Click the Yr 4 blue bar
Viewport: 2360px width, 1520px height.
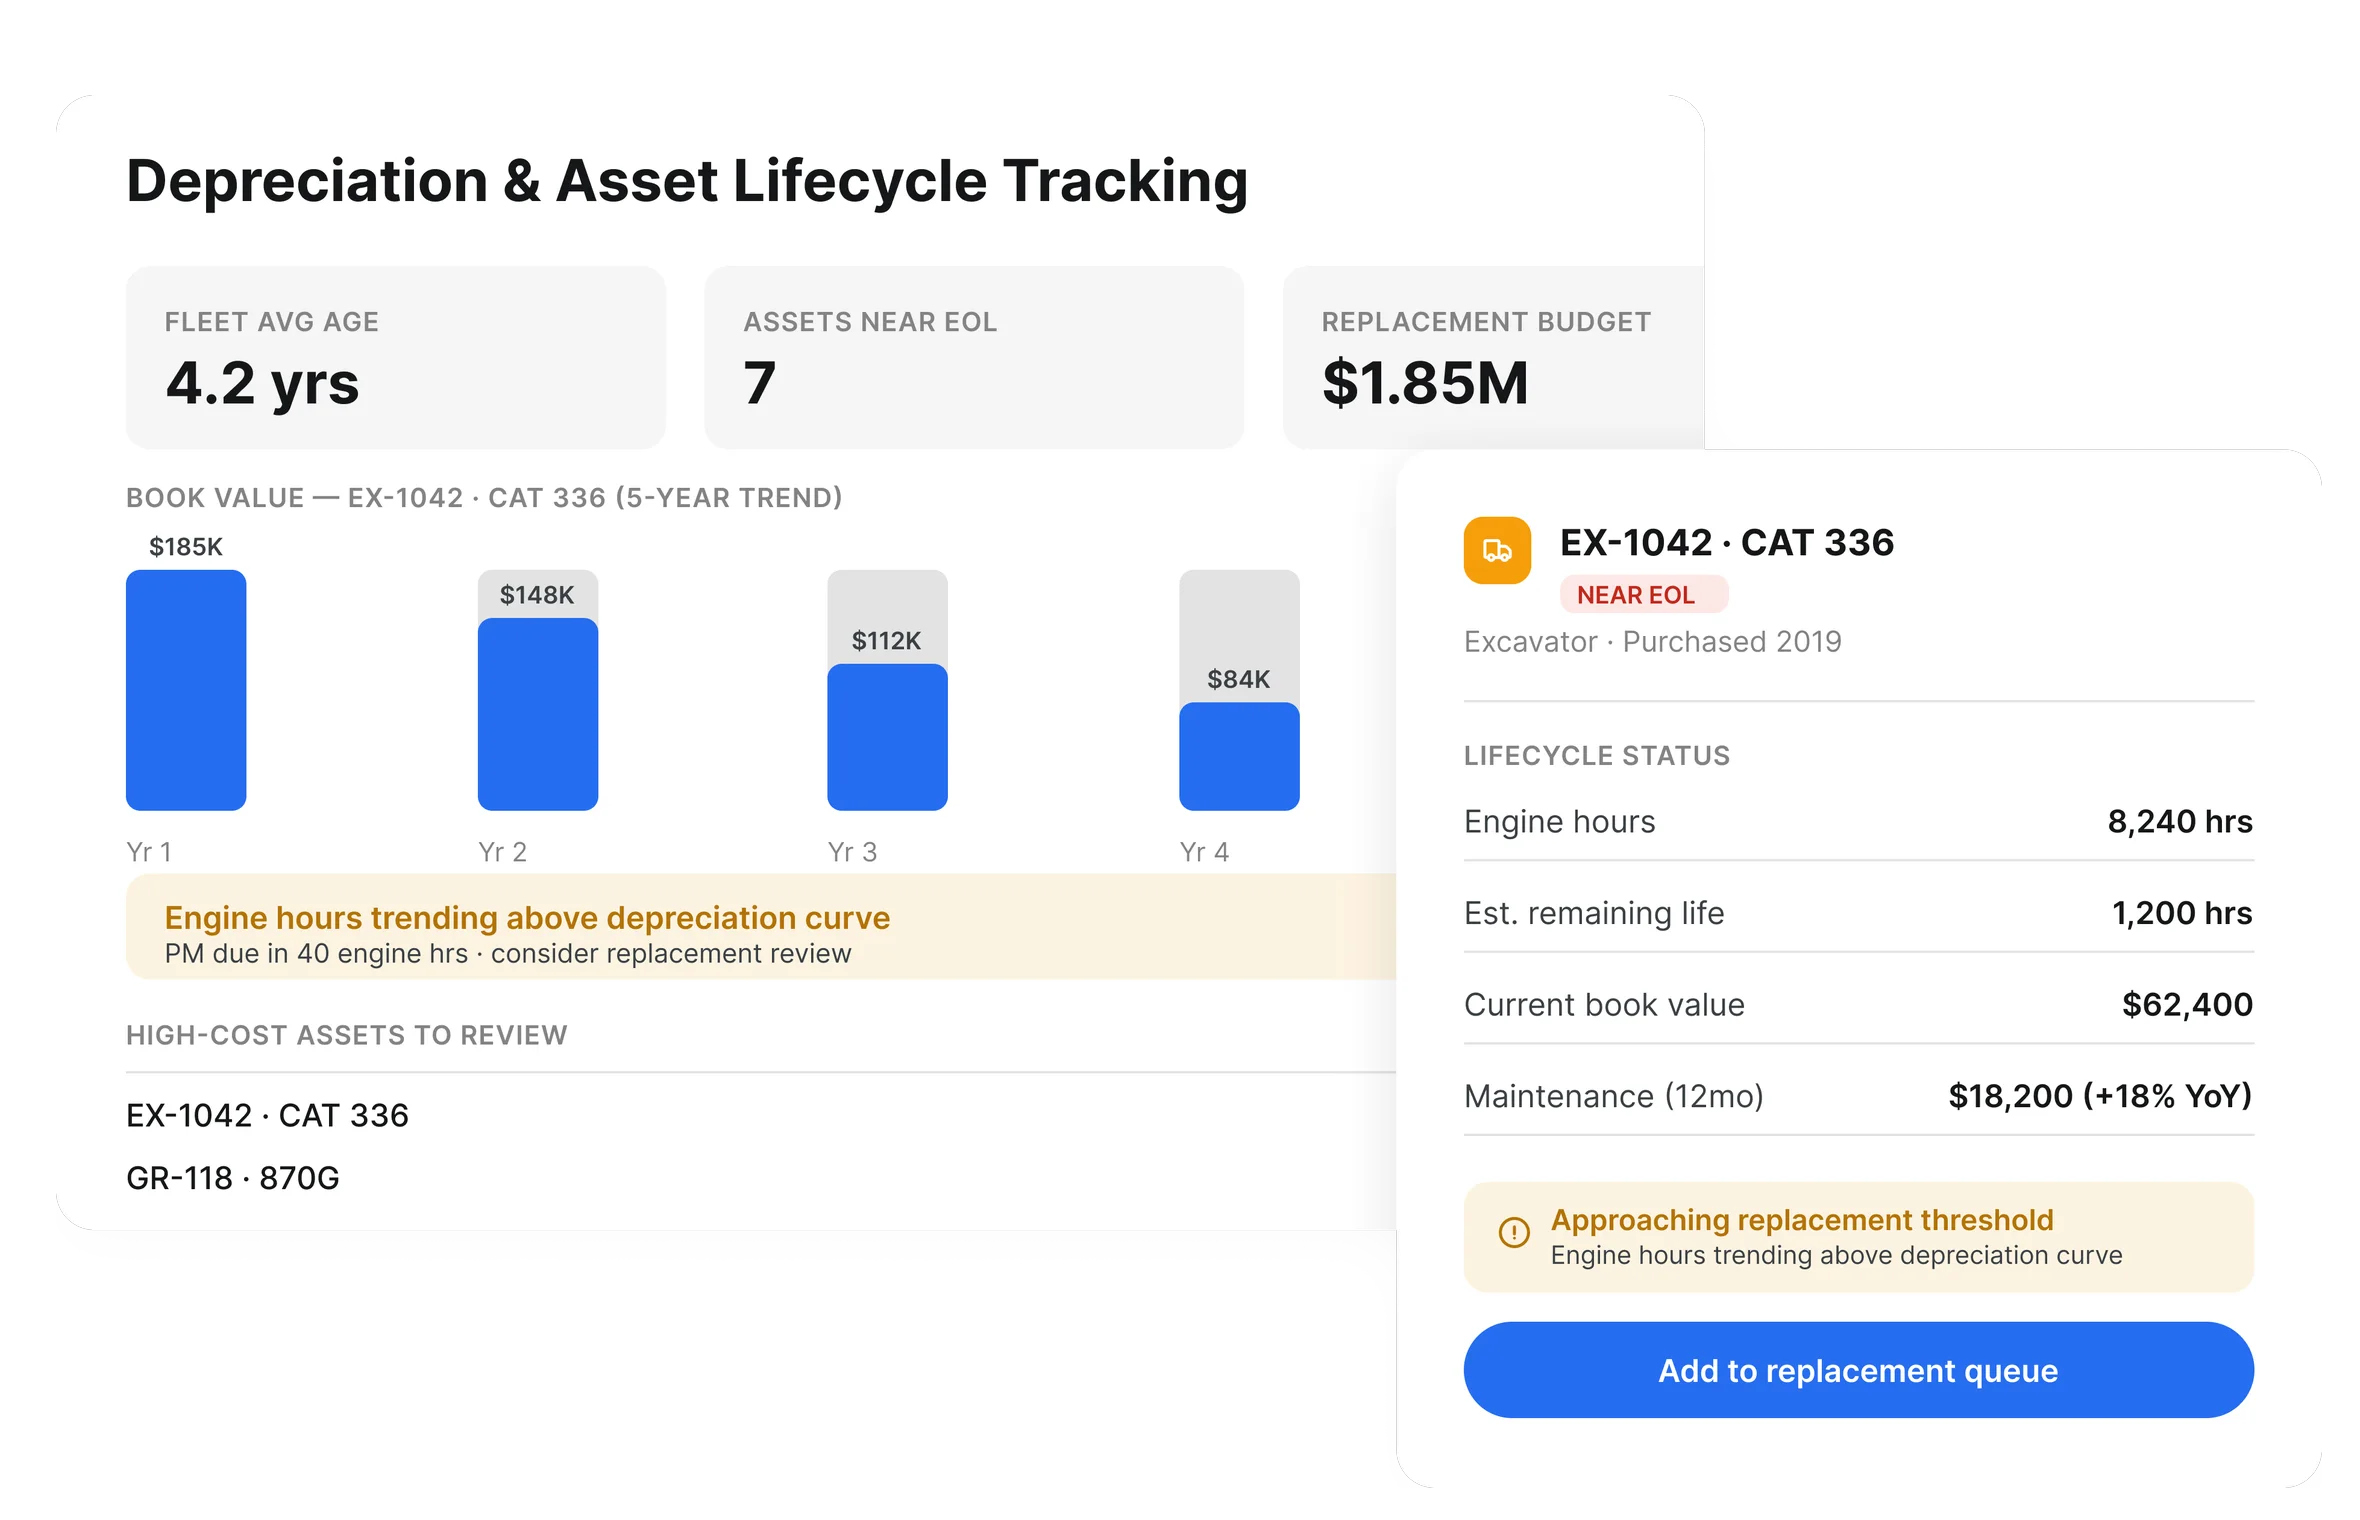(x=1239, y=756)
